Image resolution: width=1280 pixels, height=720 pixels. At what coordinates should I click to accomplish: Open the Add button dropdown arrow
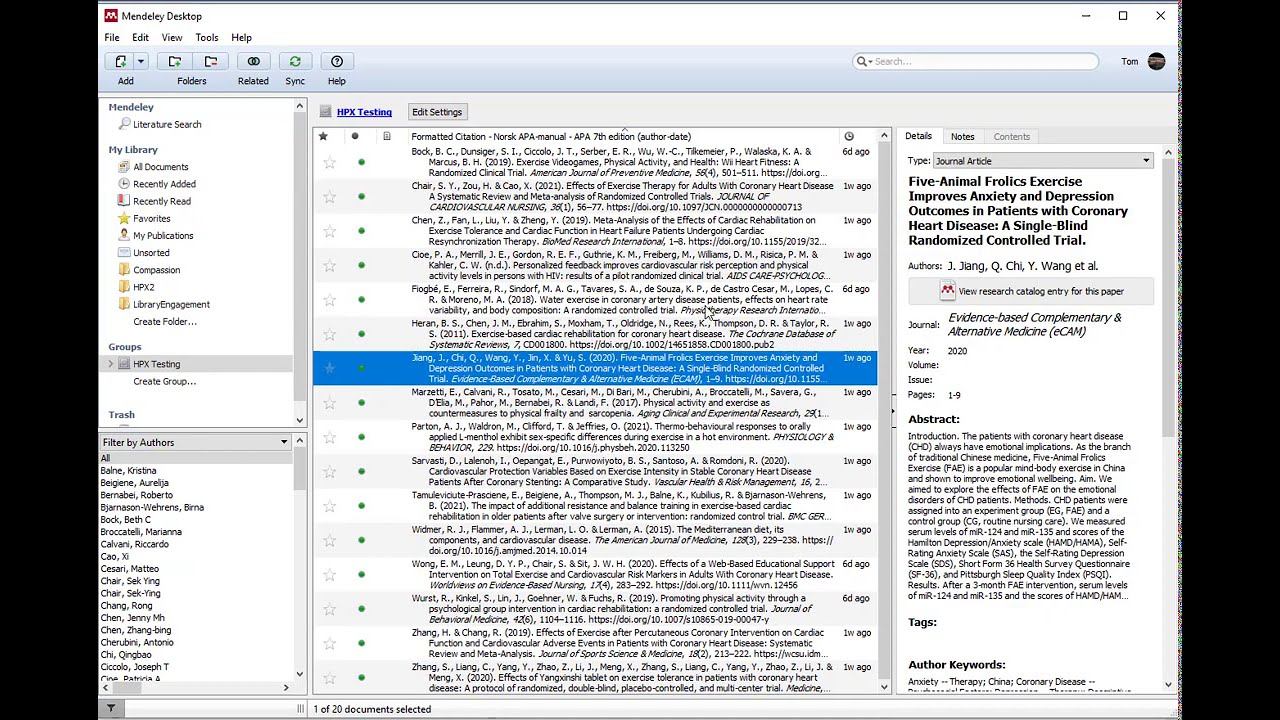tap(141, 61)
